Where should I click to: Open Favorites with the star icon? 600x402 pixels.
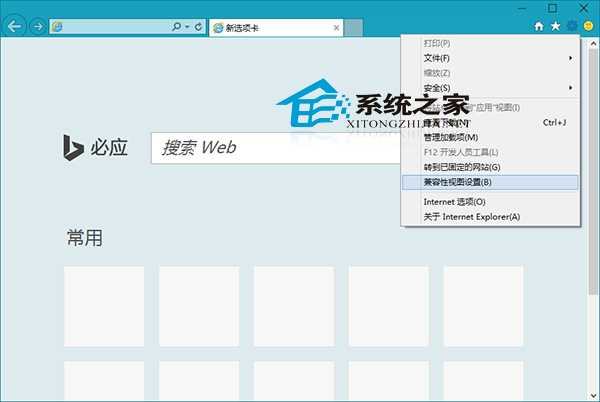(x=555, y=26)
